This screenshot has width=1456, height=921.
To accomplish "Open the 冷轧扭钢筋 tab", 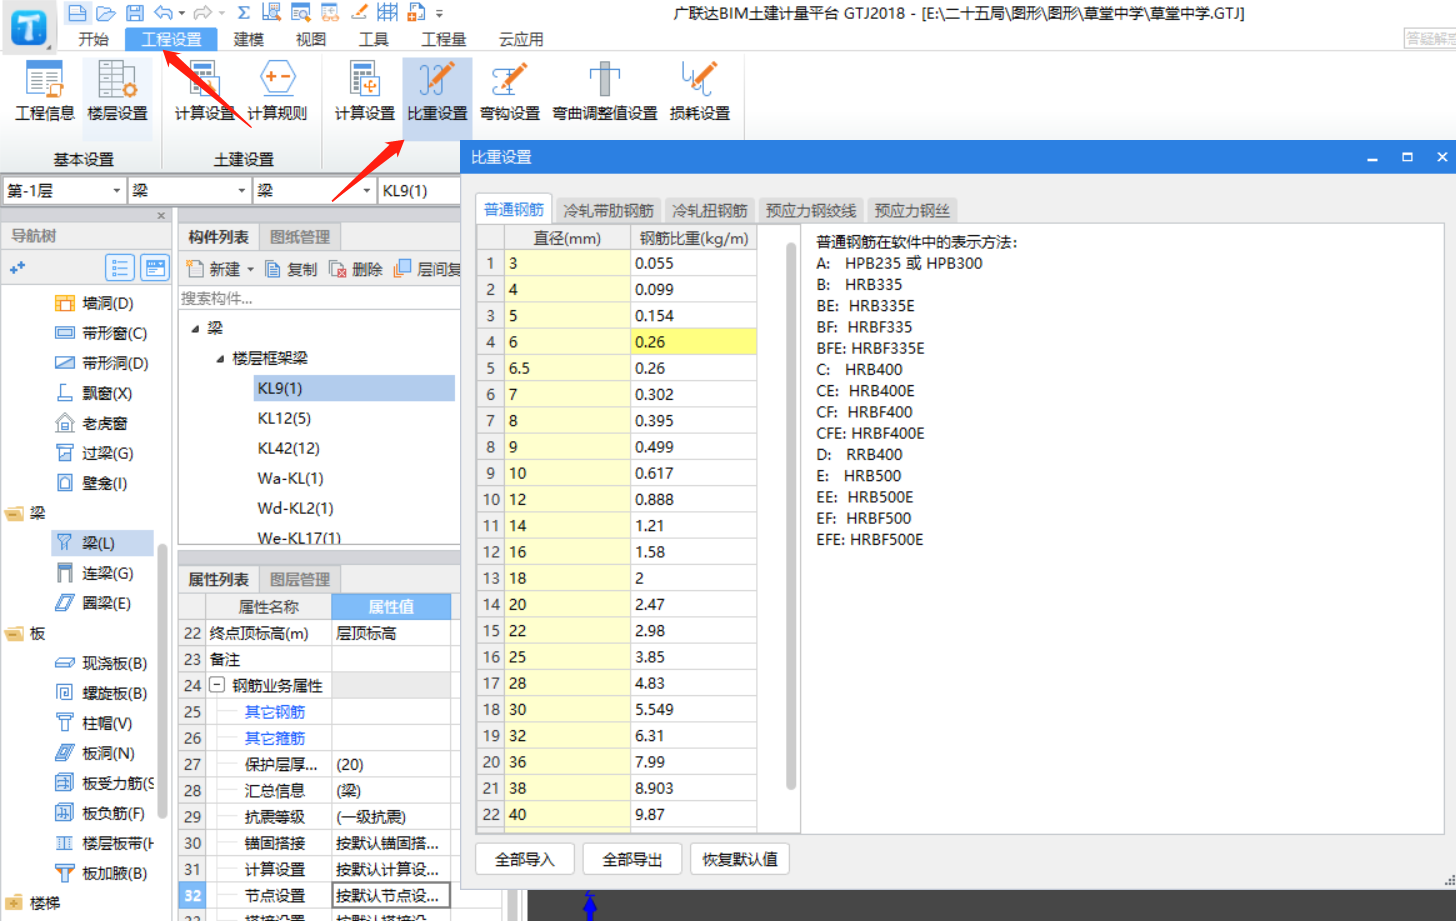I will [x=710, y=210].
